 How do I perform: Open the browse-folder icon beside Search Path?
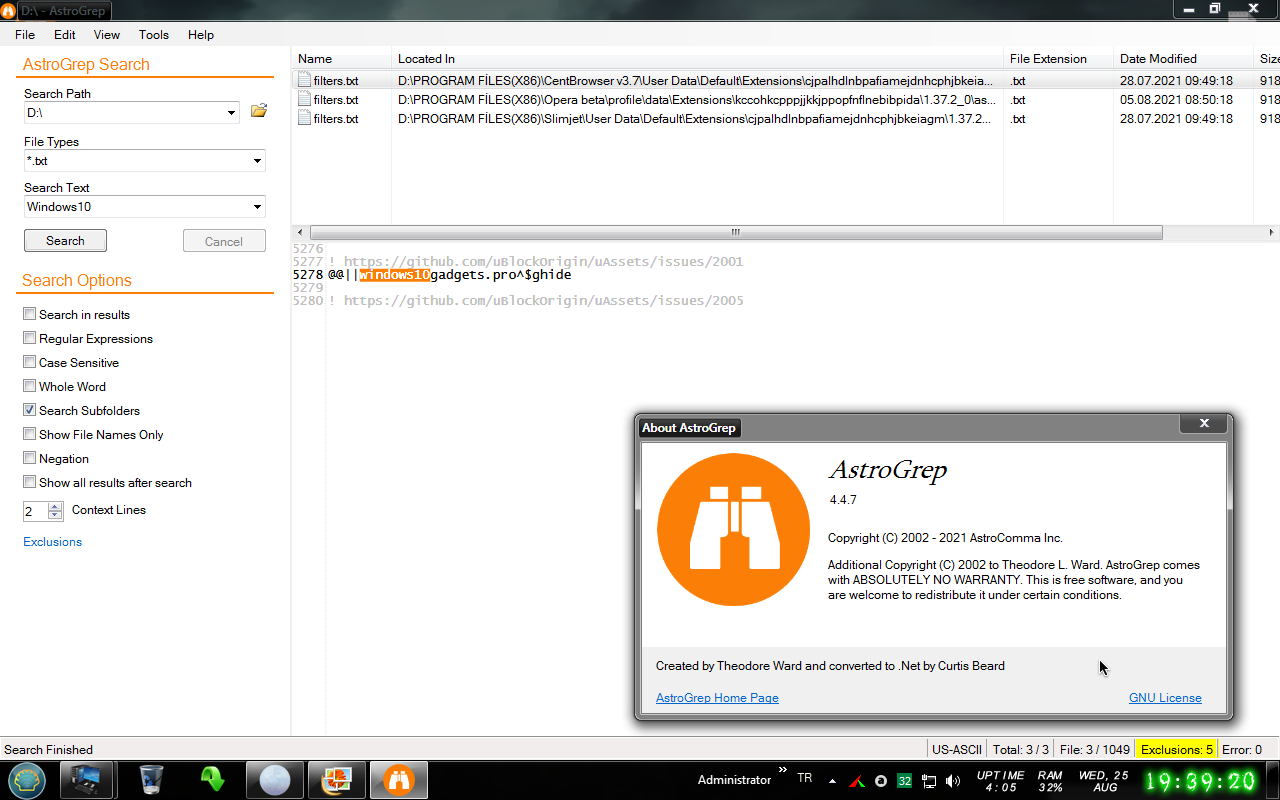point(259,111)
